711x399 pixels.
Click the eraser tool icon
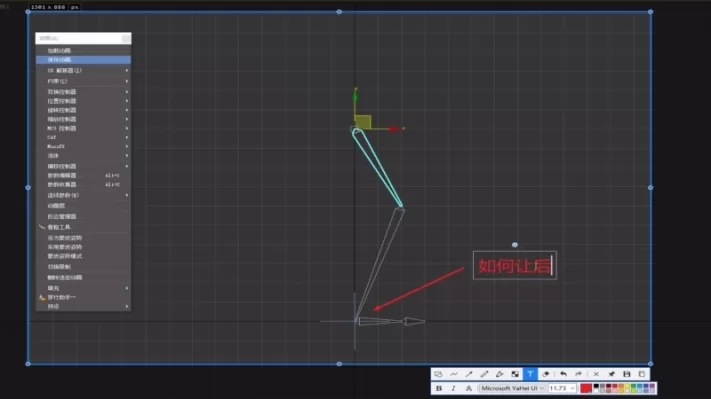point(545,374)
